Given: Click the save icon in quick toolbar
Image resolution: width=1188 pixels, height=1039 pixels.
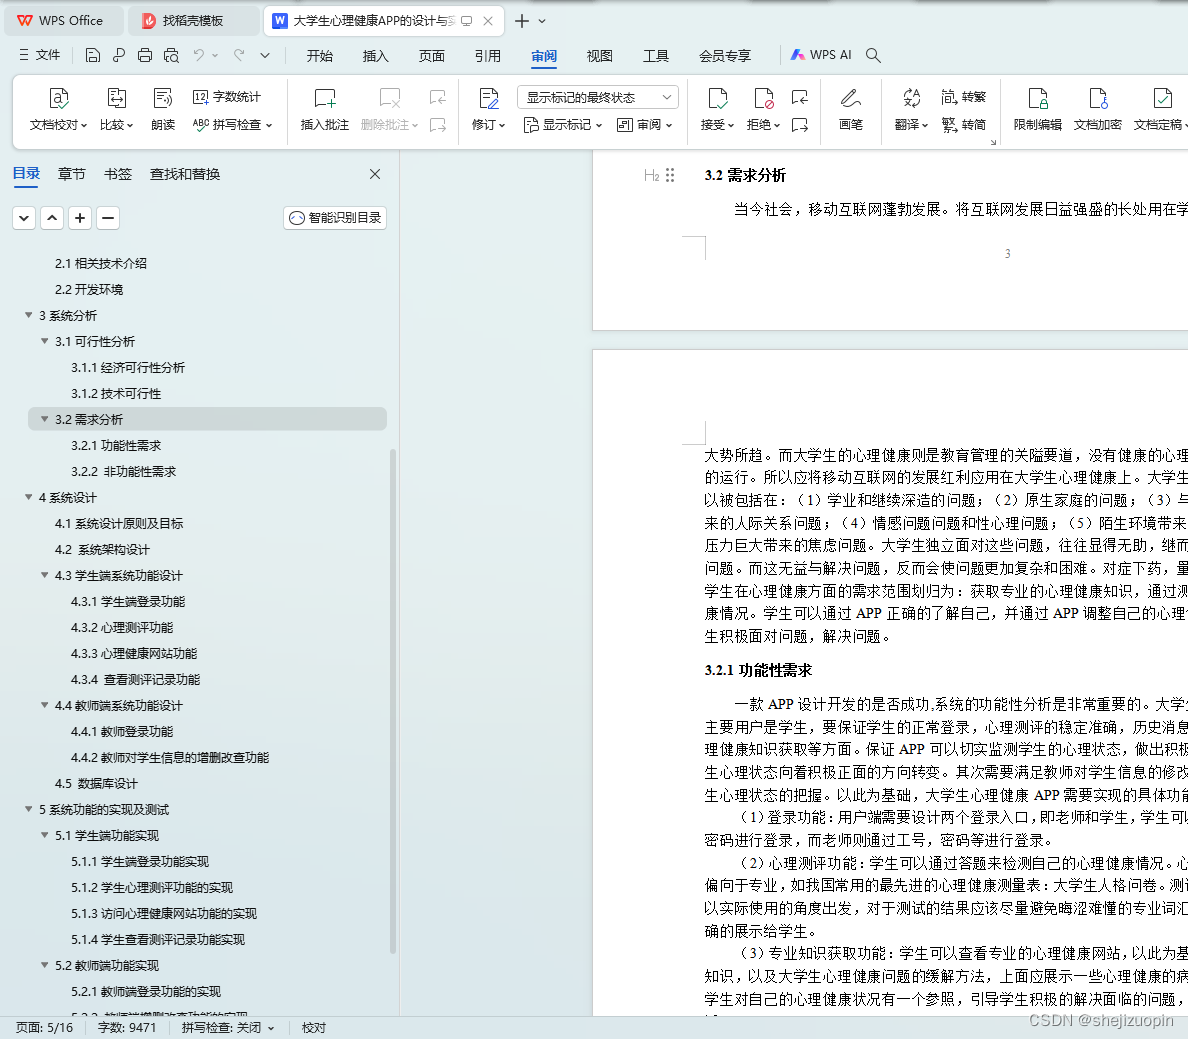Looking at the screenshot, I should pos(92,55).
